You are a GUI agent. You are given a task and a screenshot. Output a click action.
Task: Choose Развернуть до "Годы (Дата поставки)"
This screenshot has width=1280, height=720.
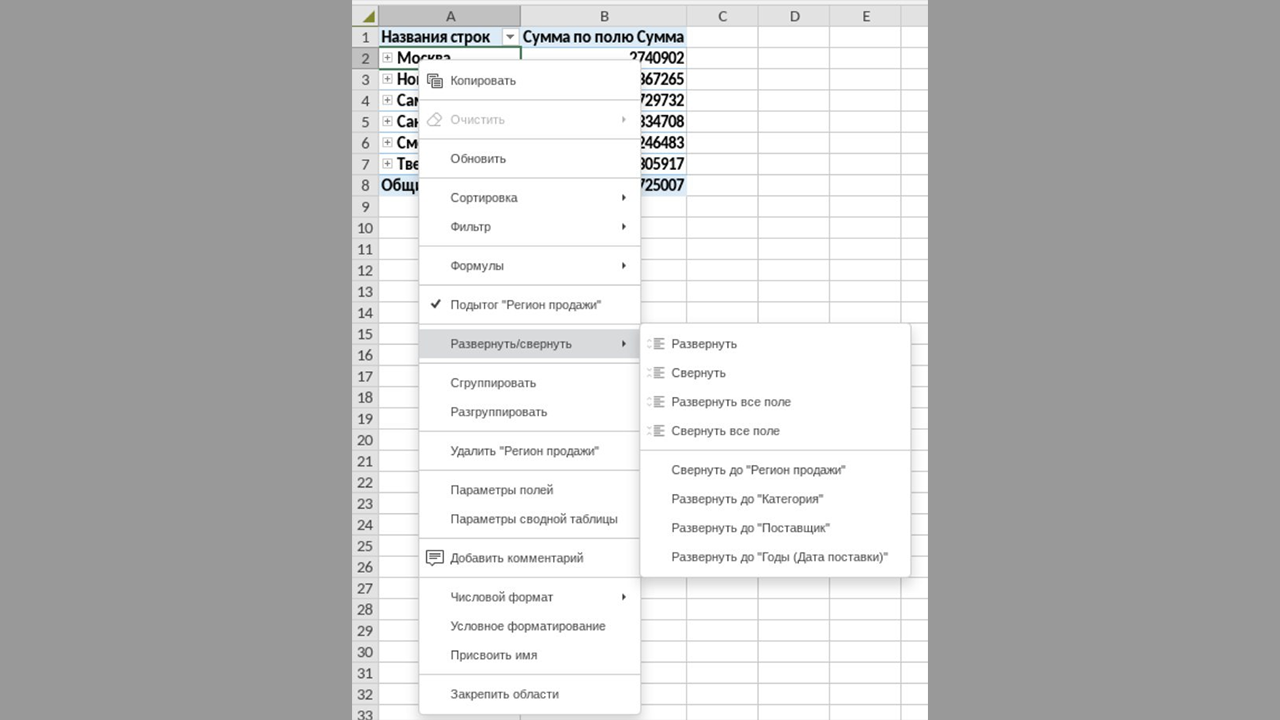(x=775, y=557)
